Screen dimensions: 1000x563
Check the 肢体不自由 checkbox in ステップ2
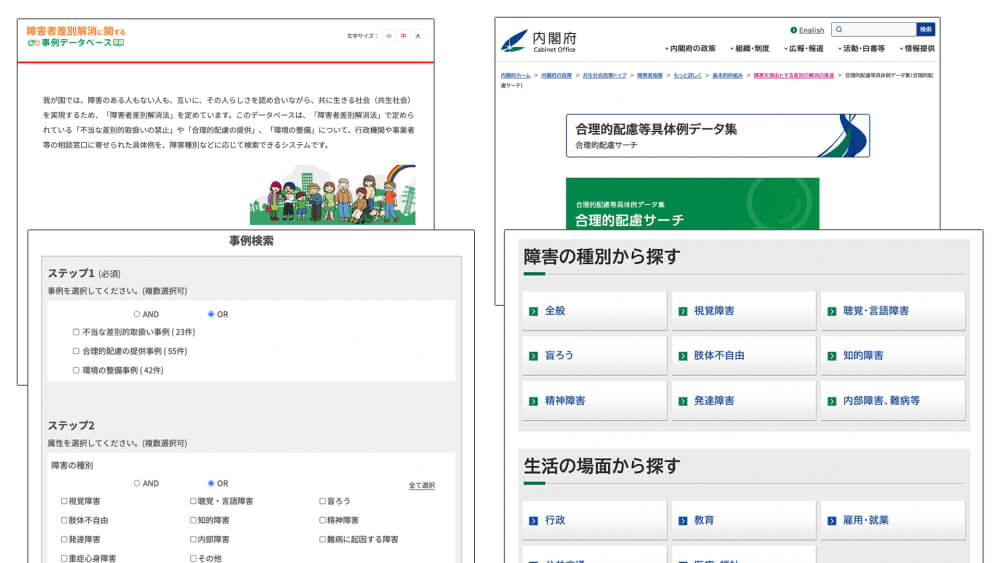(x=64, y=521)
